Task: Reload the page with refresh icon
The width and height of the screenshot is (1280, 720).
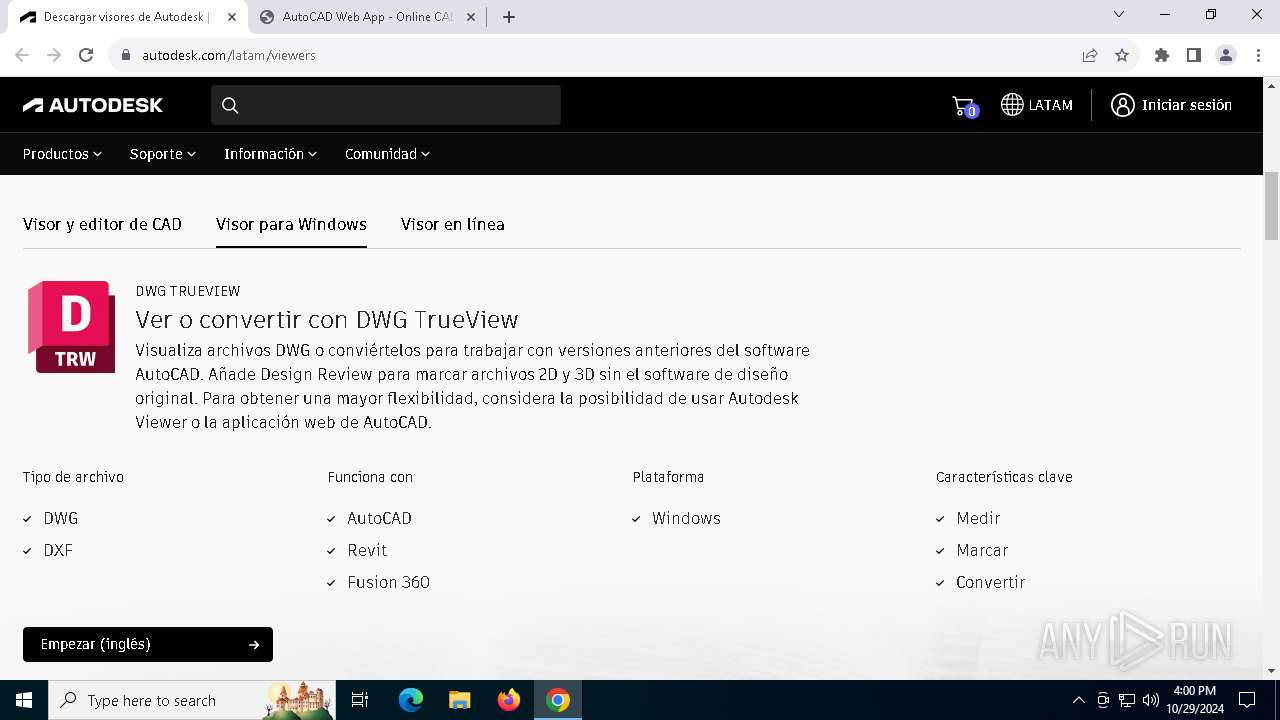Action: tap(86, 55)
